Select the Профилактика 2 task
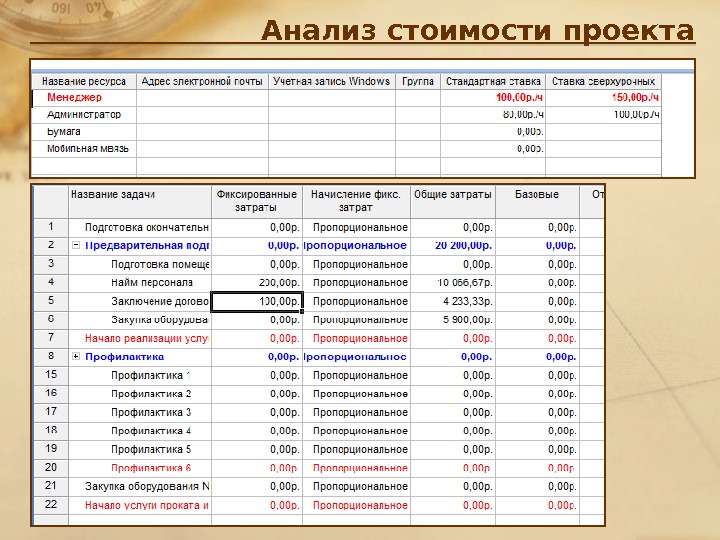 point(151,394)
